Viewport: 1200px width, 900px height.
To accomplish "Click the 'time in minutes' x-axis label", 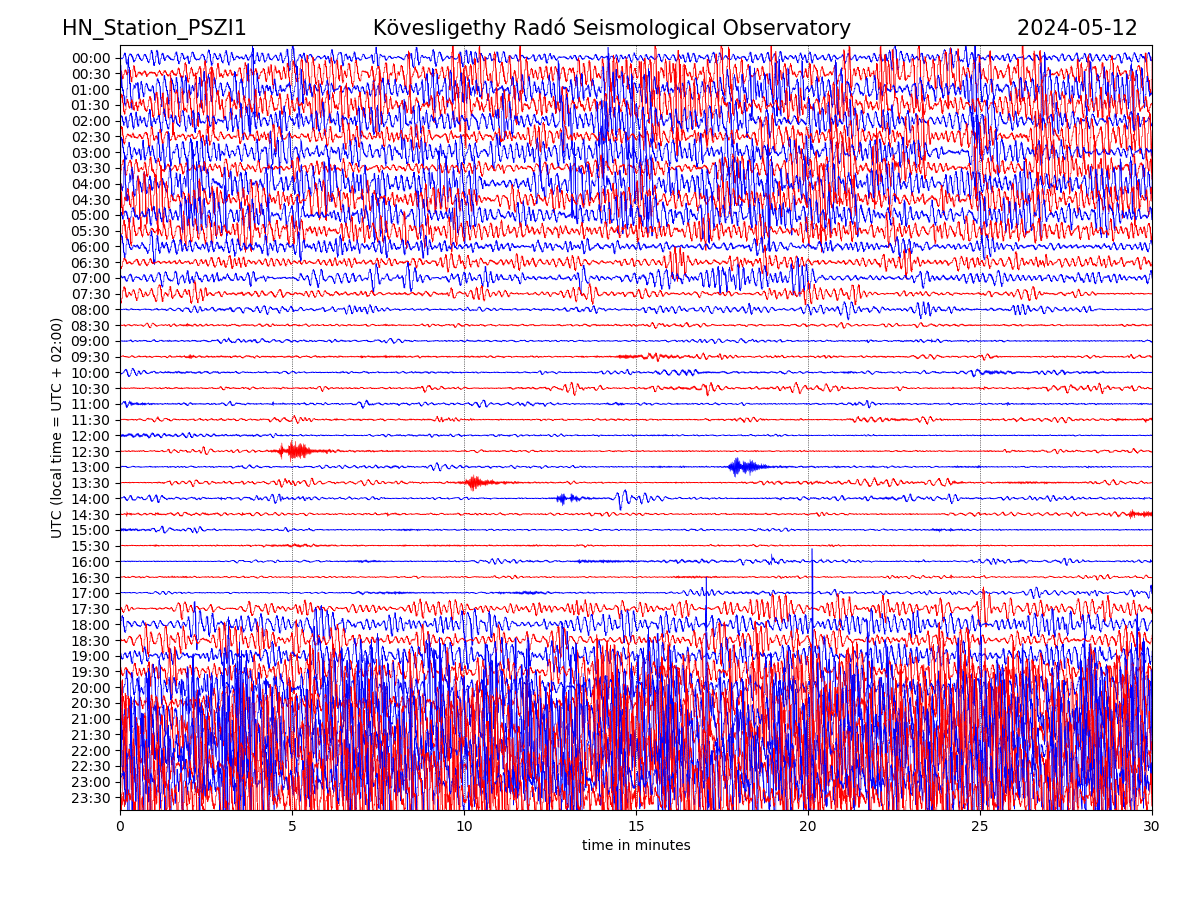I will click(636, 845).
